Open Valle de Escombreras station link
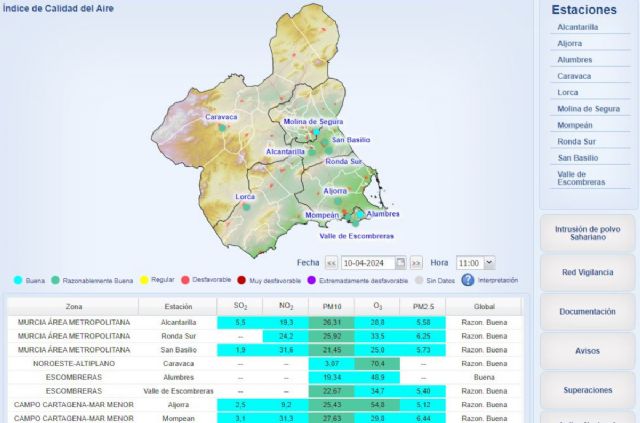Image resolution: width=640 pixels, height=423 pixels. click(581, 178)
